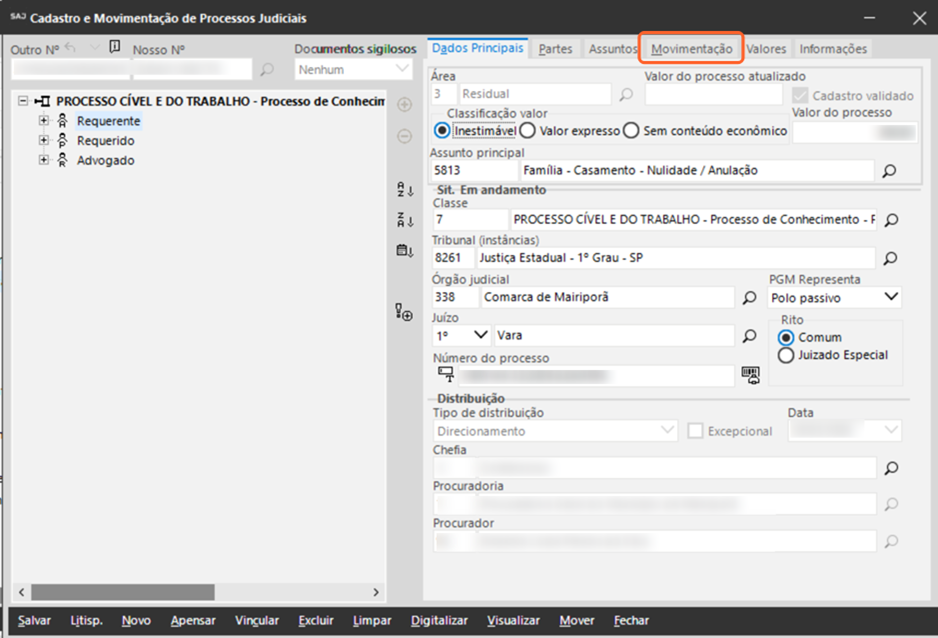Click the horizontal scrollbar in tree panel
The image size is (938, 638).
(200, 592)
